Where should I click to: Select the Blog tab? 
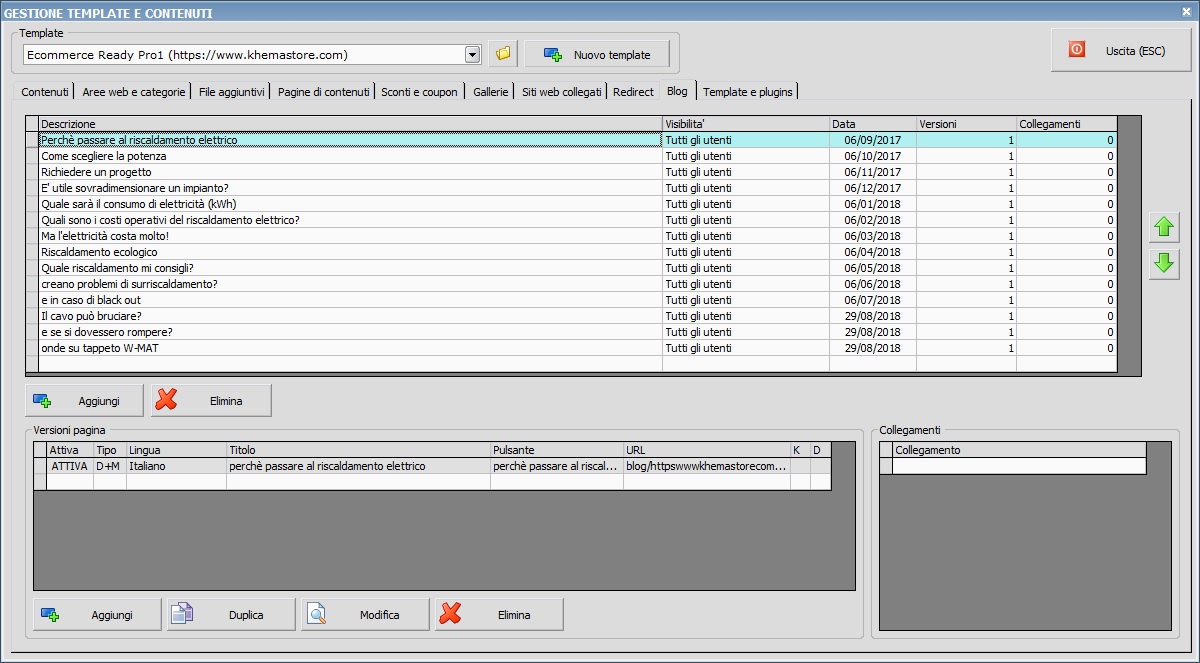[x=677, y=90]
